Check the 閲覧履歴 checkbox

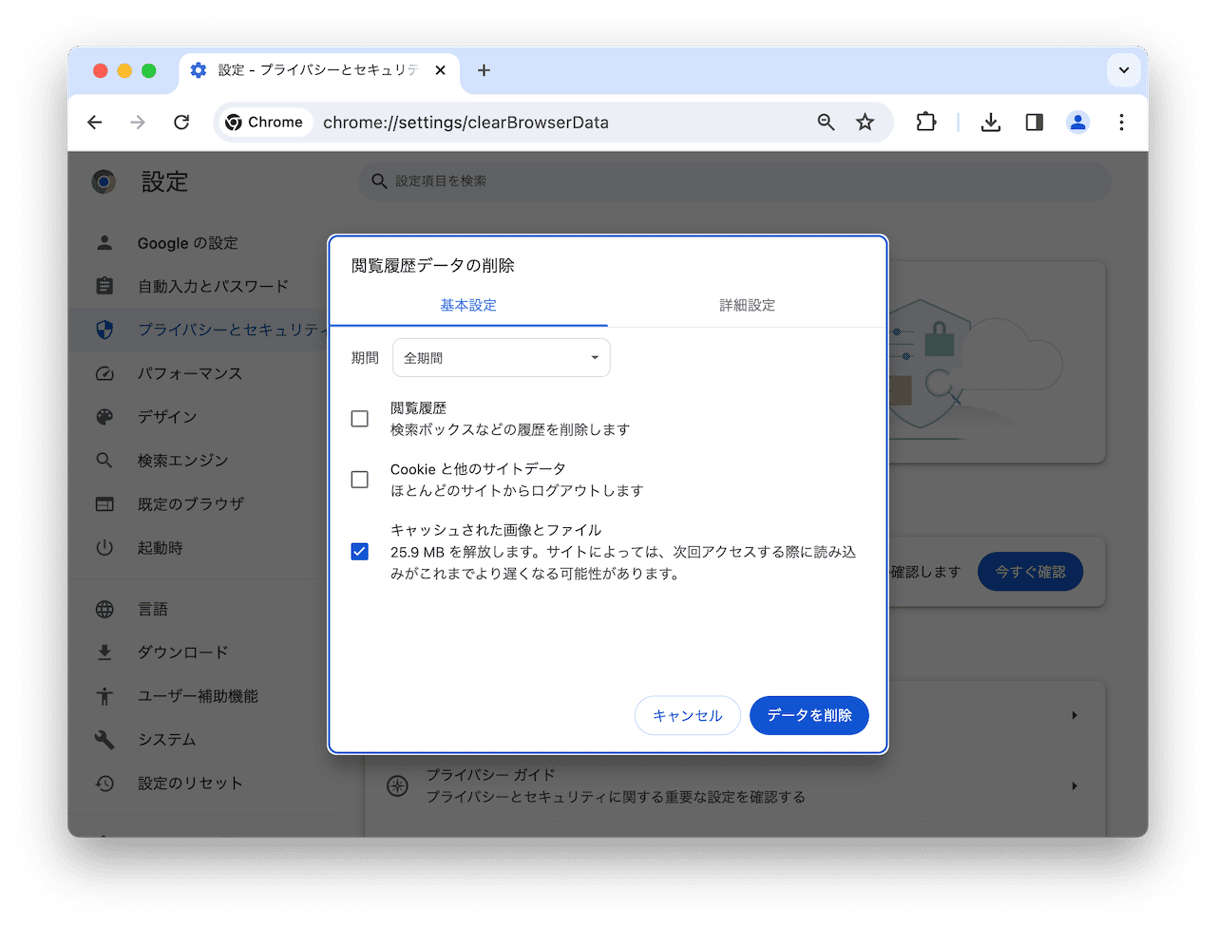click(x=360, y=419)
